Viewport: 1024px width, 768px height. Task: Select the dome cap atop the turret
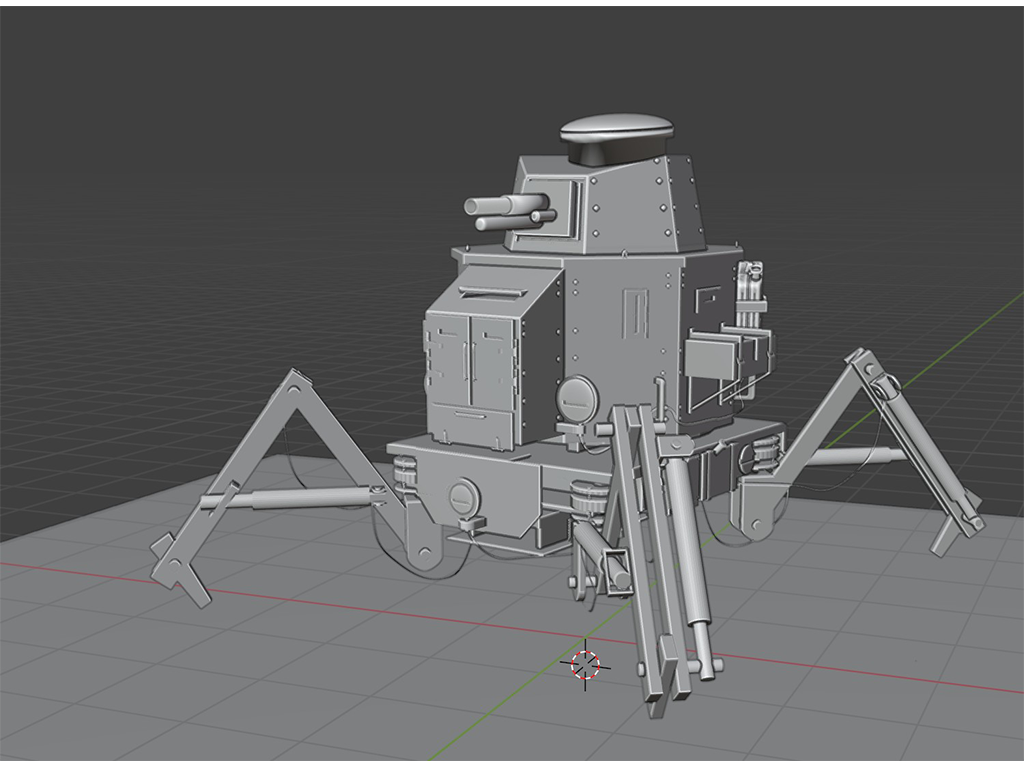[616, 137]
